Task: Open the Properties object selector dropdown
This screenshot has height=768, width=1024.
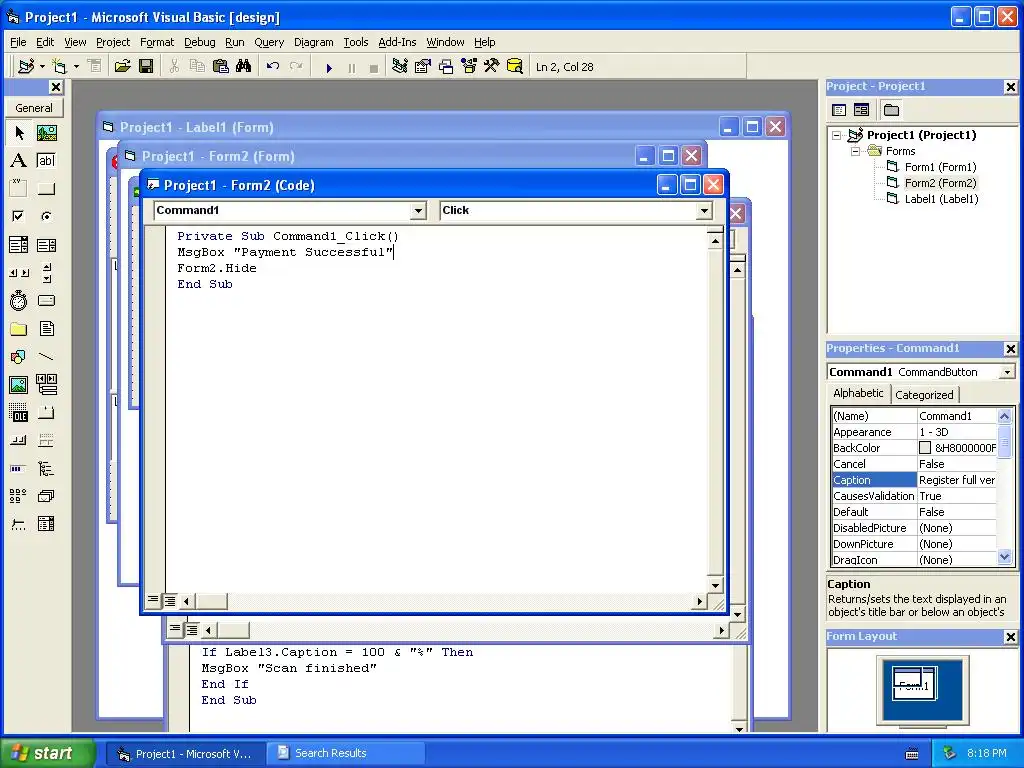Action: point(1007,372)
